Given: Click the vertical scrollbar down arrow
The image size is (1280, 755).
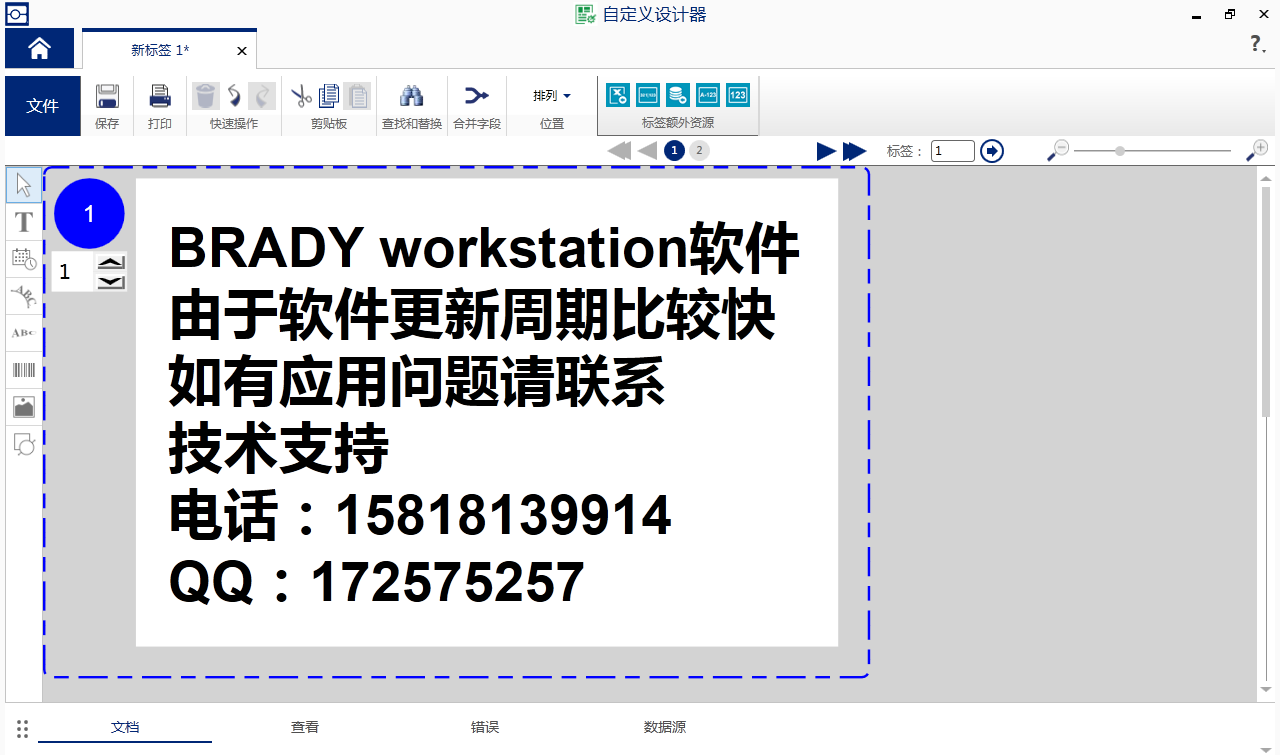Looking at the screenshot, I should pos(1266,690).
